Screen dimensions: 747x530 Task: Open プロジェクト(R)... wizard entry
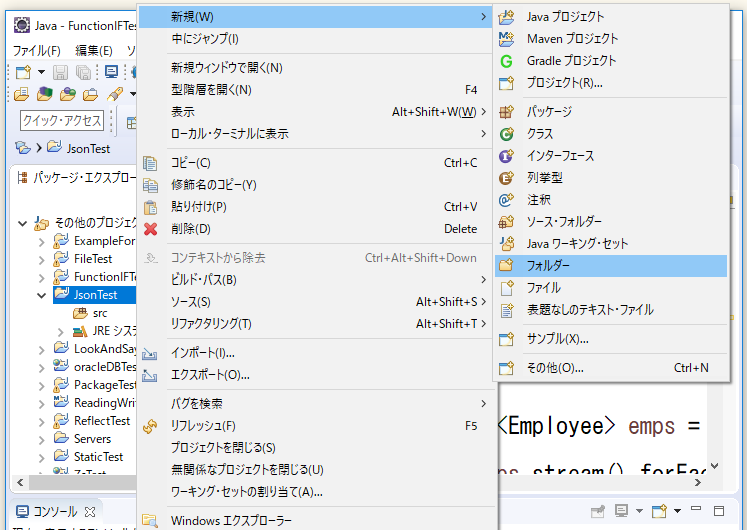(611, 83)
